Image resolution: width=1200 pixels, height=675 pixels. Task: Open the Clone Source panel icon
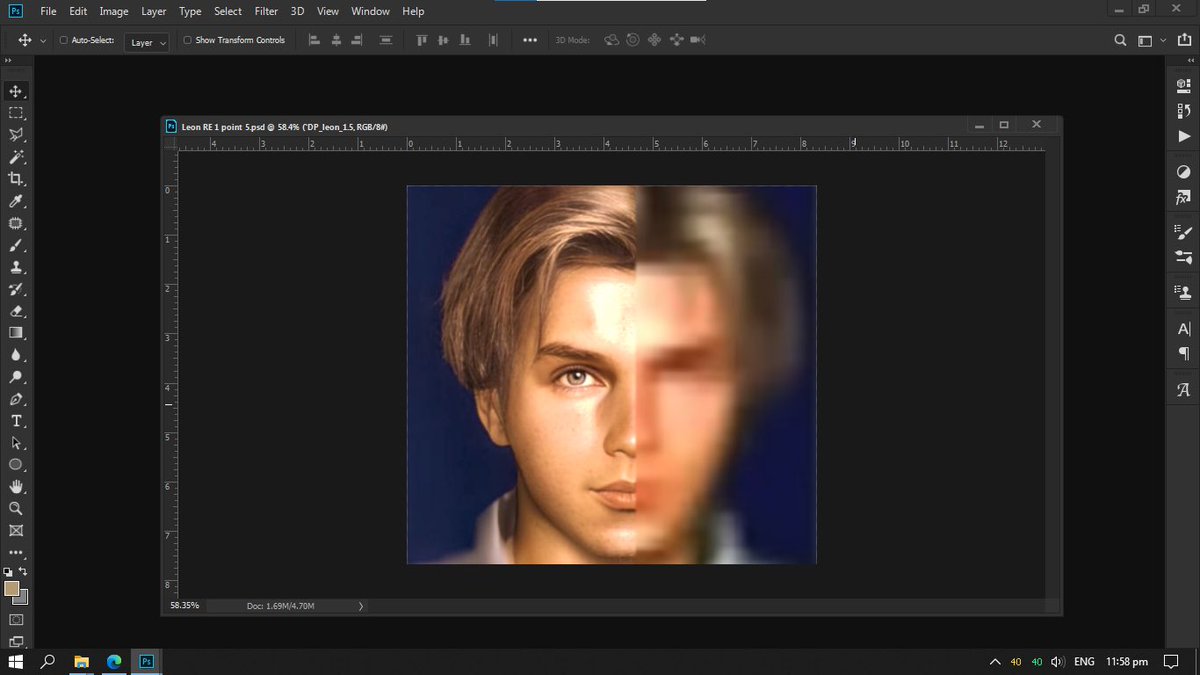point(1184,293)
